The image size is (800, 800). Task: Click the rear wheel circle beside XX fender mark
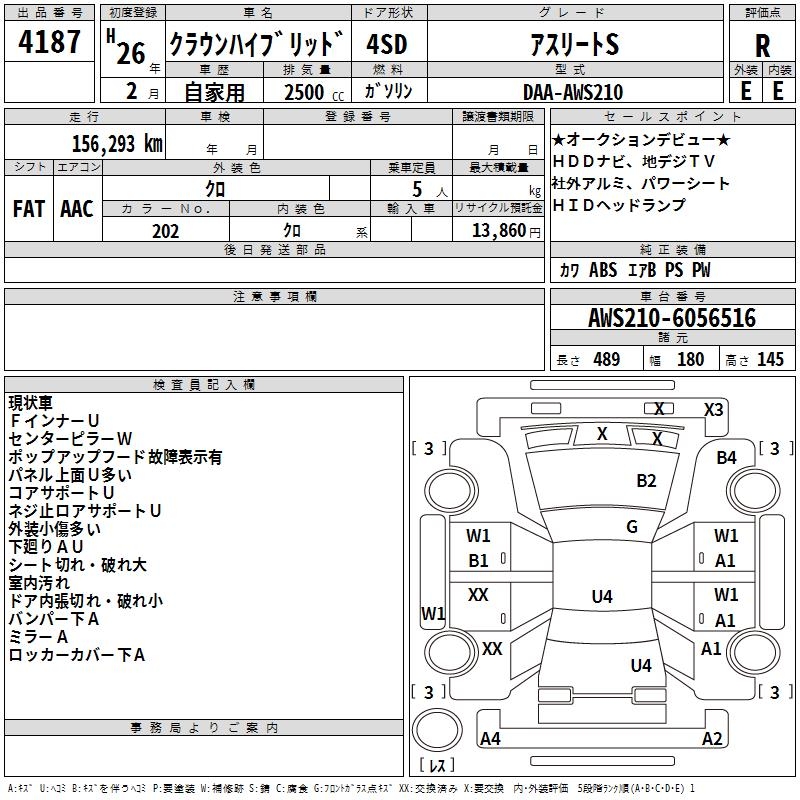click(451, 653)
